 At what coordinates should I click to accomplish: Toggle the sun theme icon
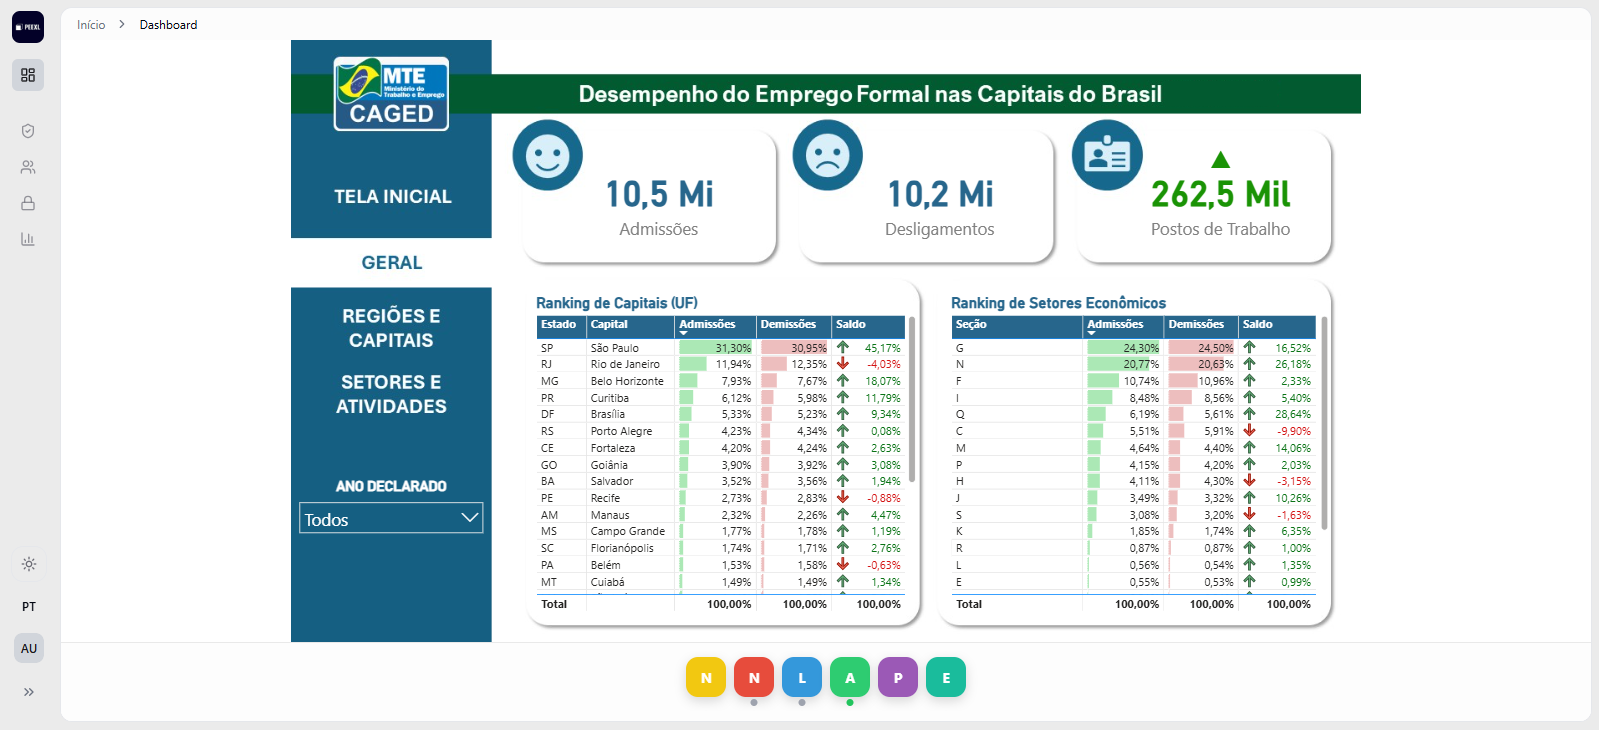29,564
